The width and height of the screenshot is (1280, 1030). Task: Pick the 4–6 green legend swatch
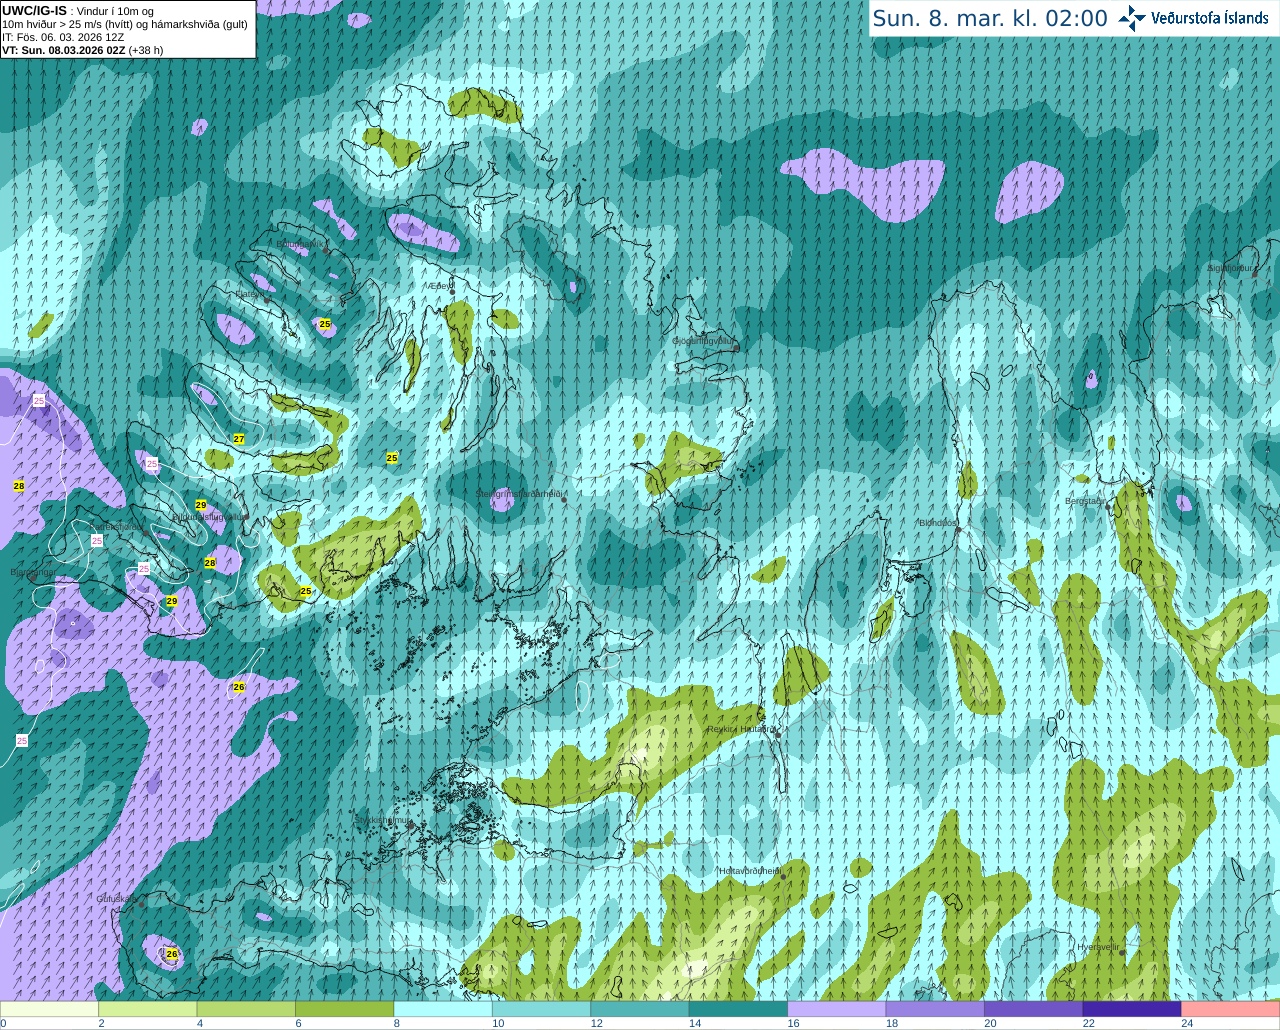(246, 1009)
